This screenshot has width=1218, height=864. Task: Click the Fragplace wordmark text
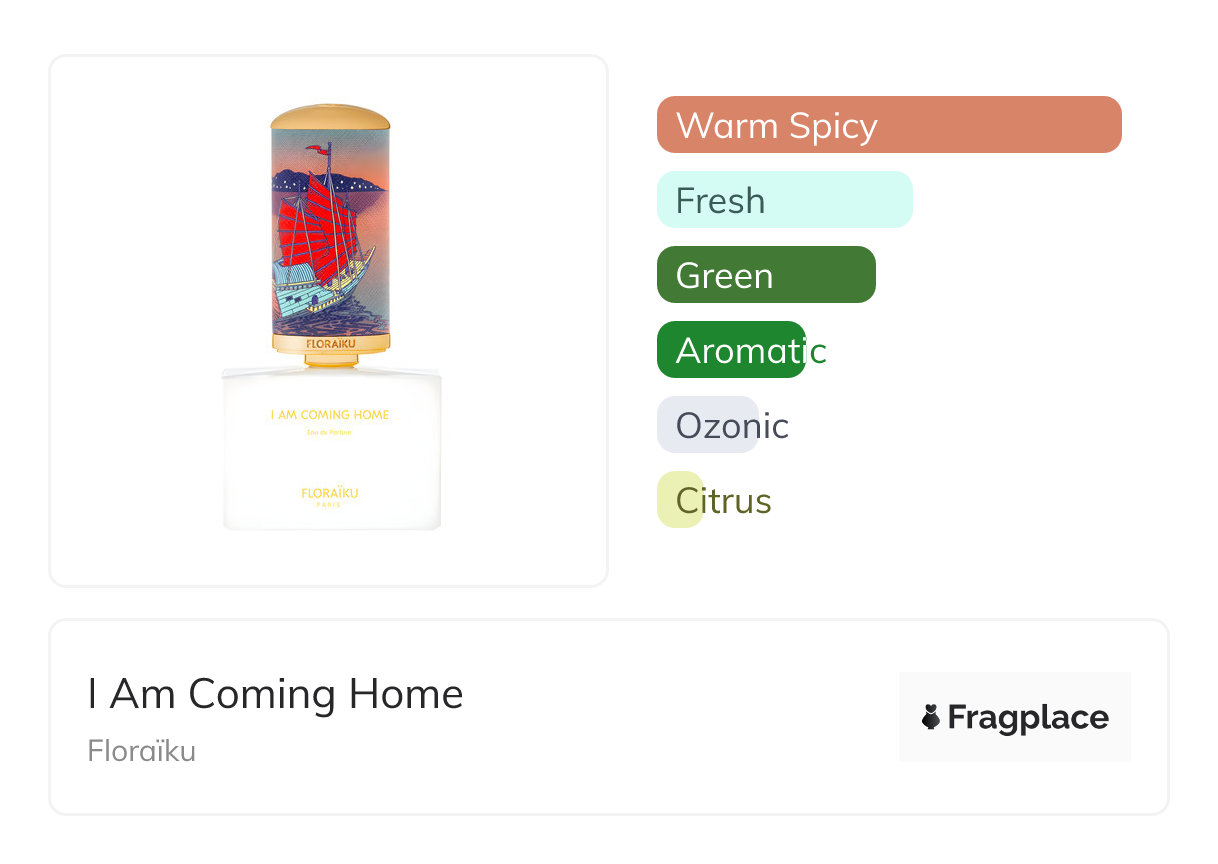click(1028, 718)
